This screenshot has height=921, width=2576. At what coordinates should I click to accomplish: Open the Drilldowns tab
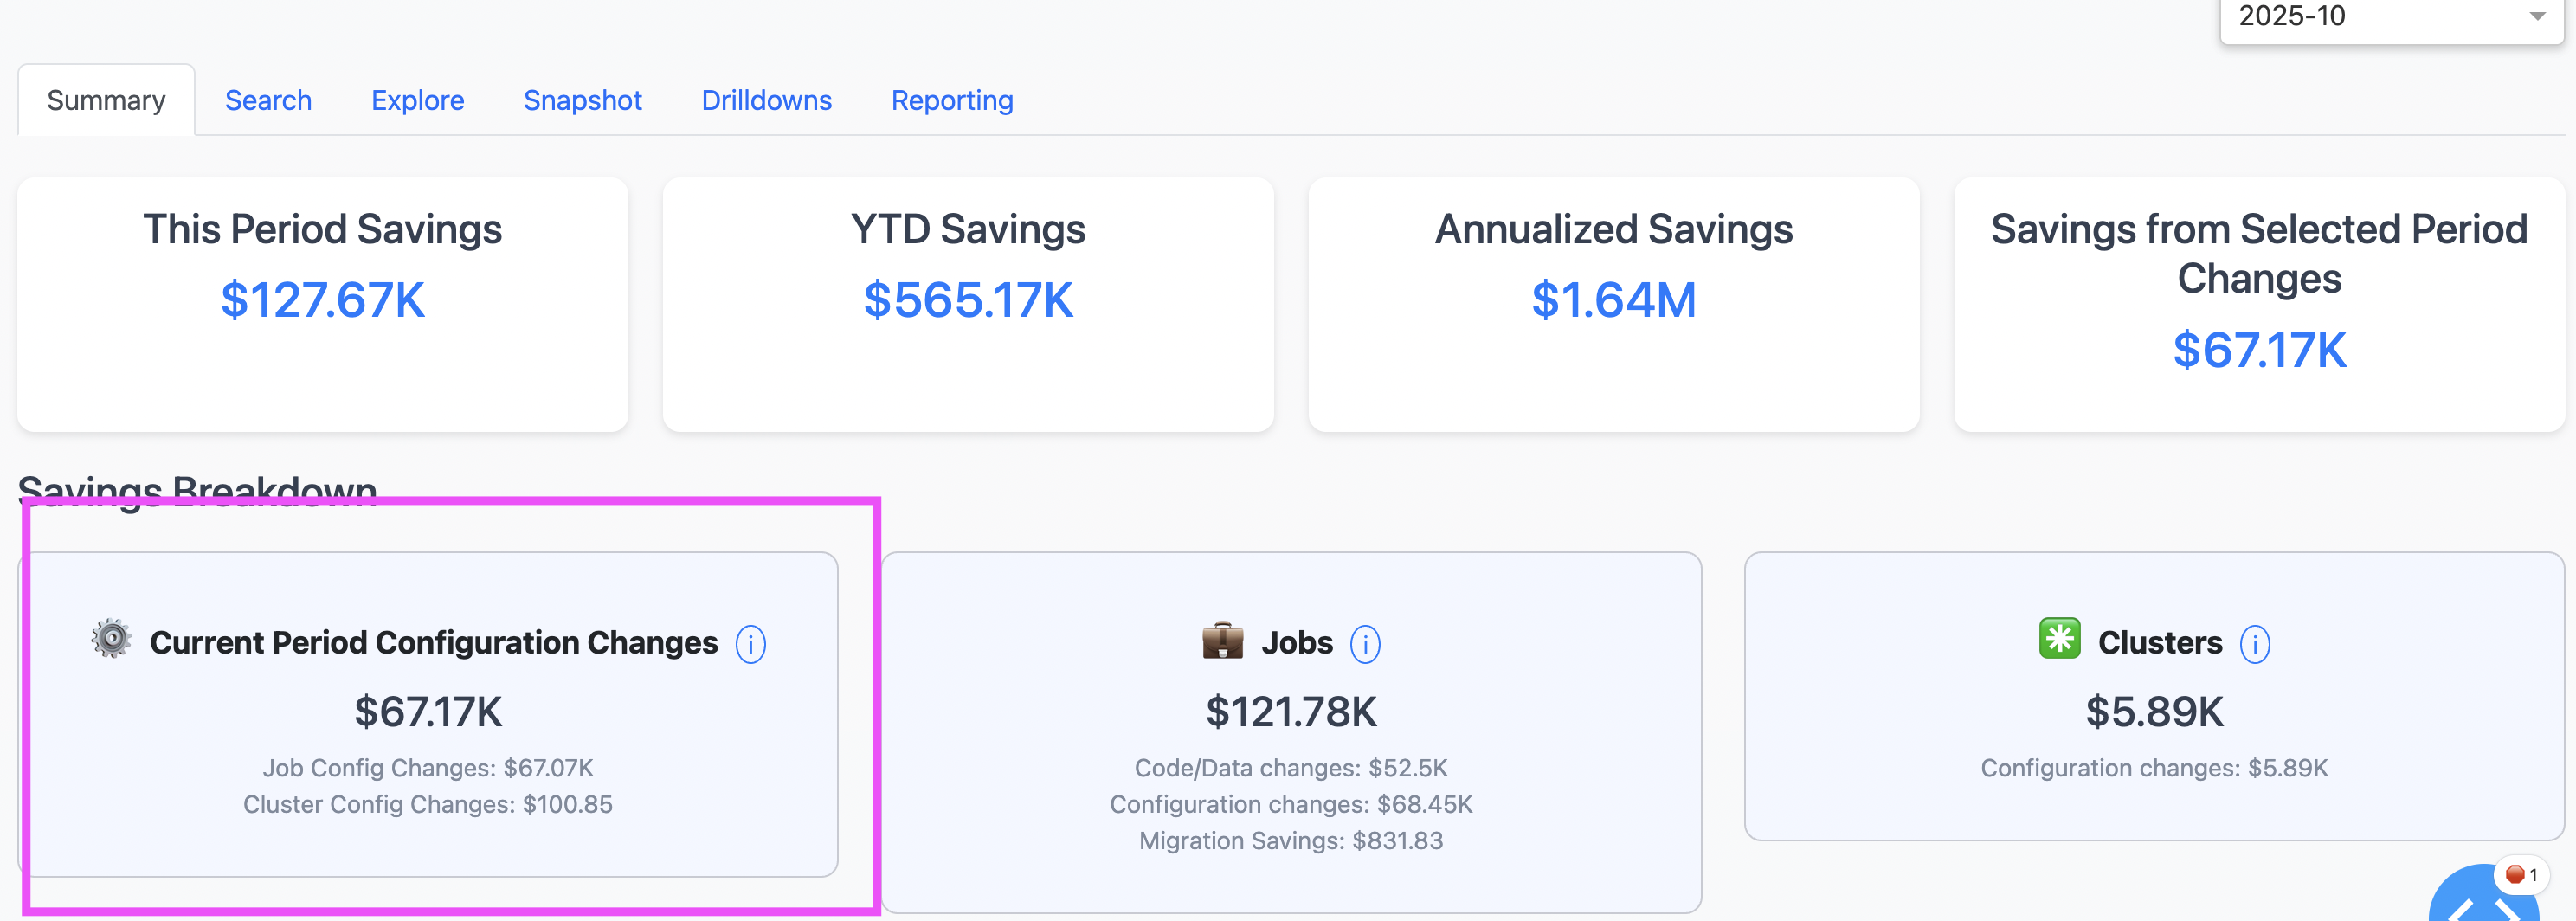coord(766,101)
